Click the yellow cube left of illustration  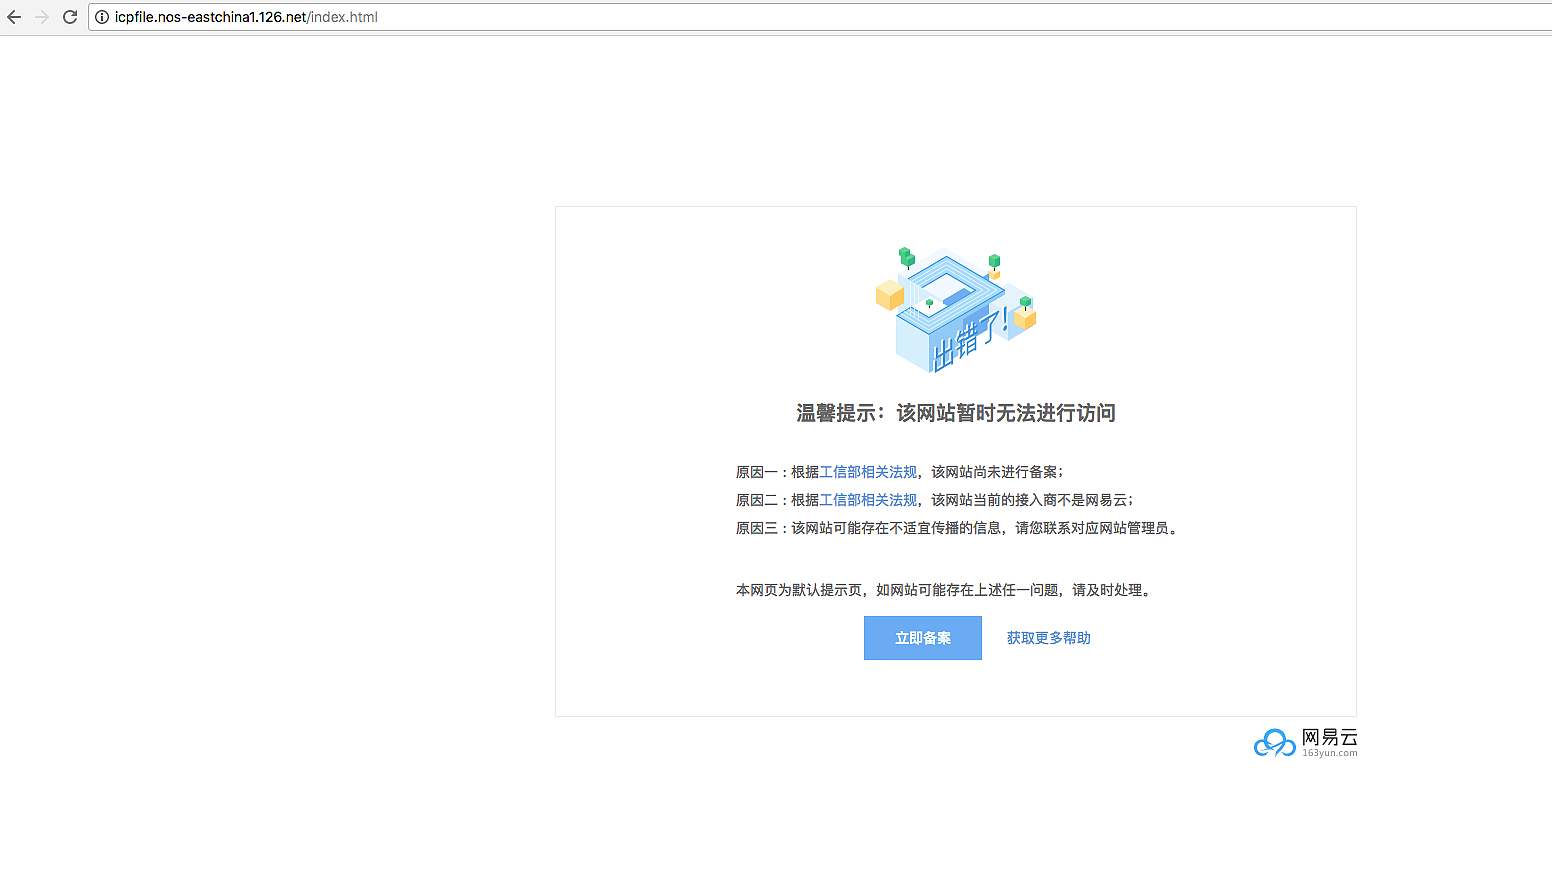pyautogui.click(x=889, y=295)
